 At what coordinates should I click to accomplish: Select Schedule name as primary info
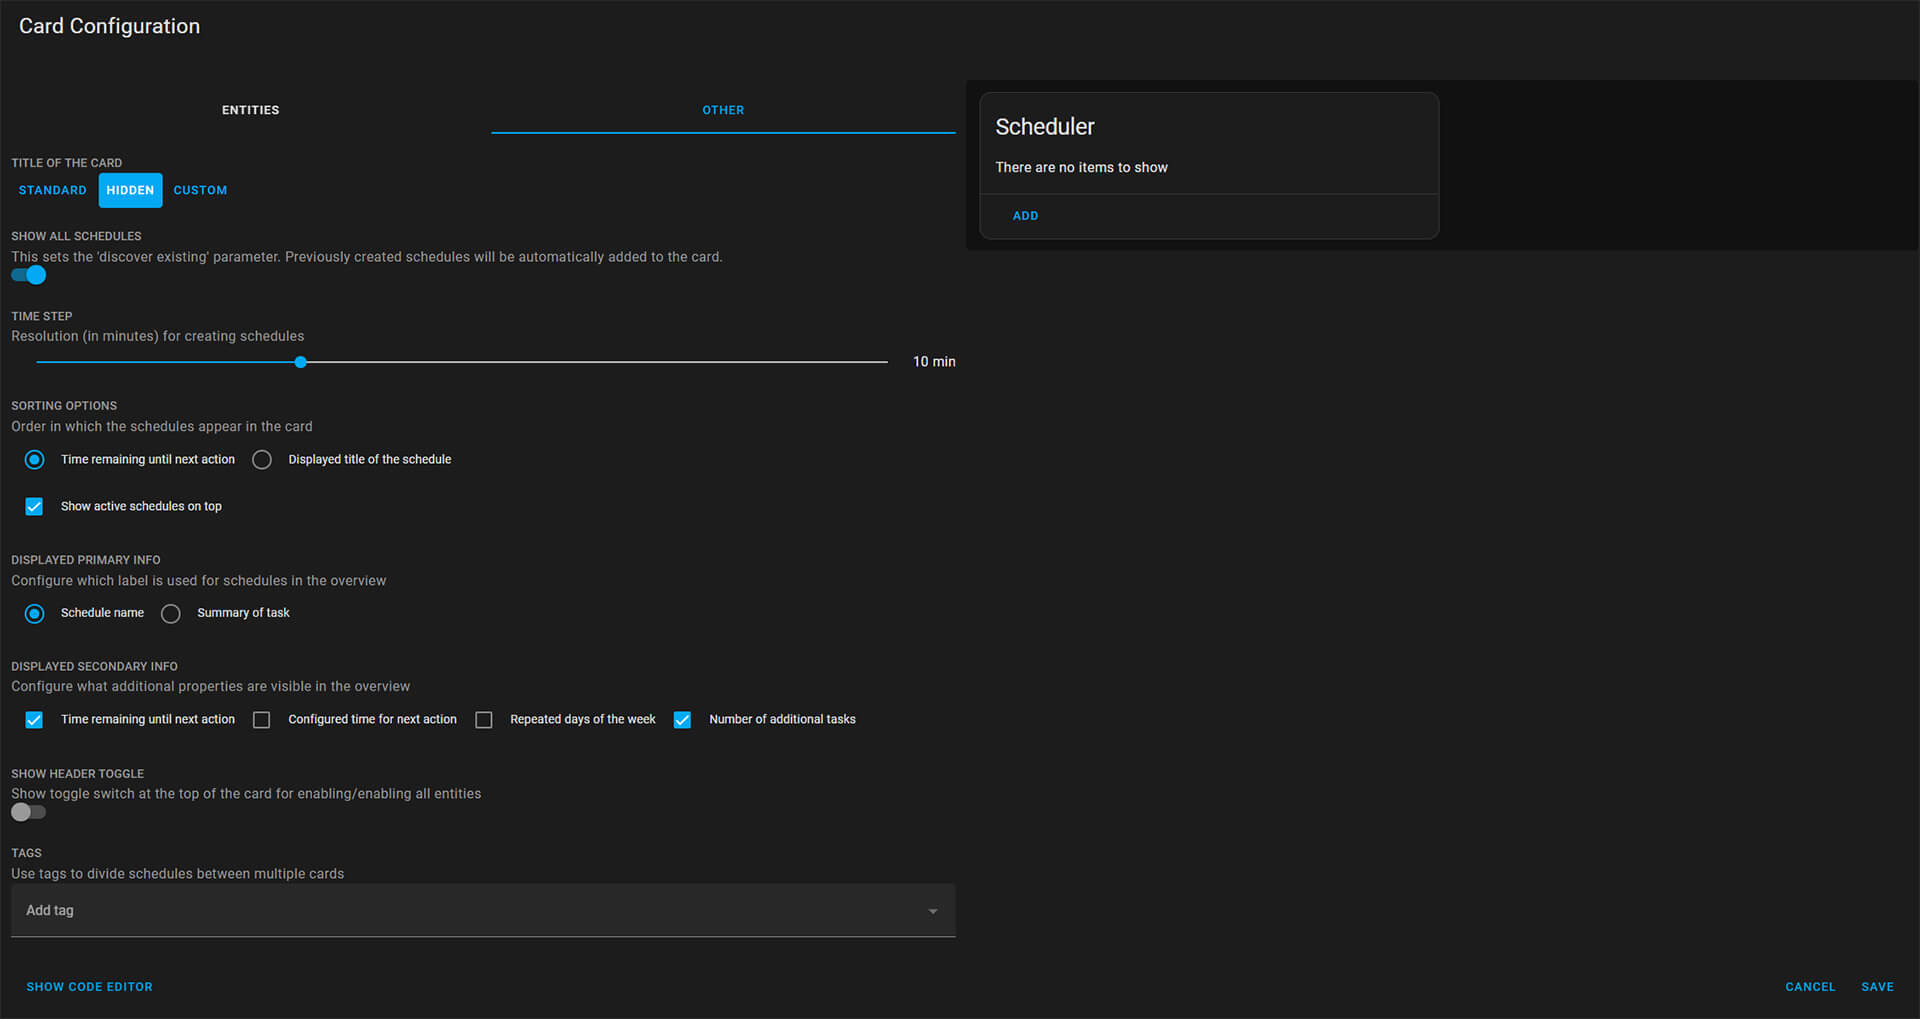35,614
